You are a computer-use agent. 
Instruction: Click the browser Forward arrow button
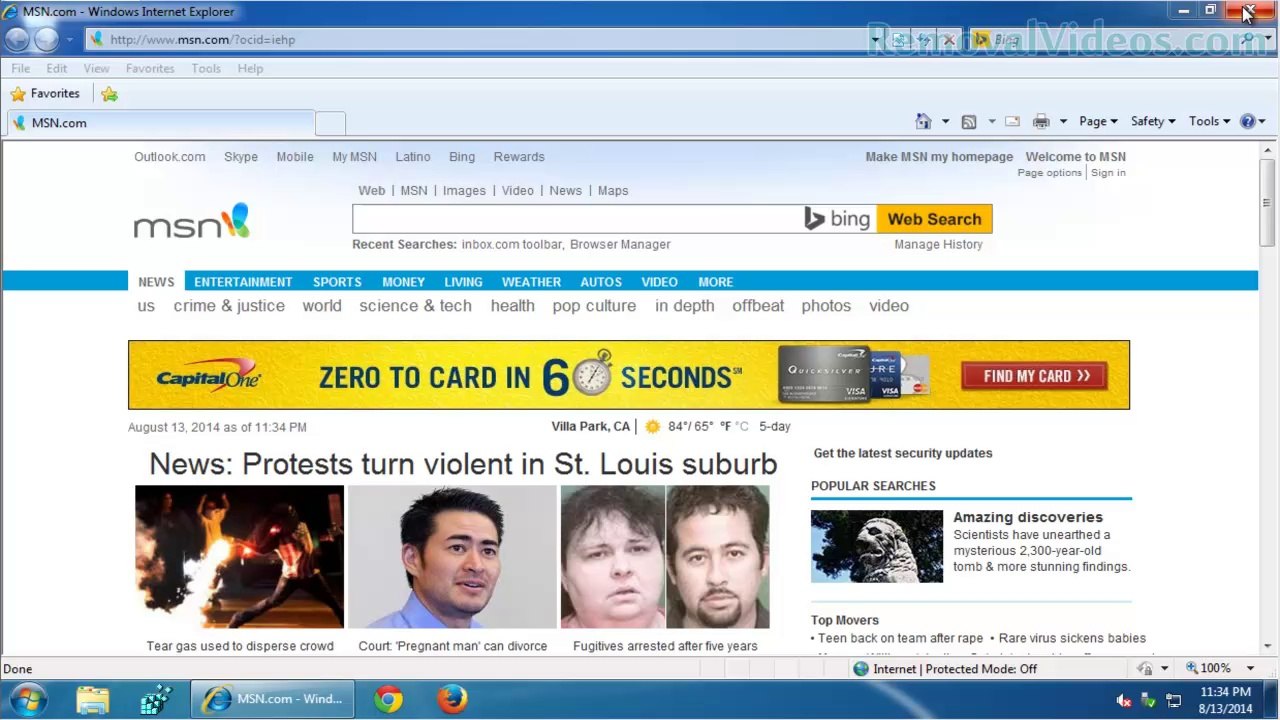coord(46,39)
